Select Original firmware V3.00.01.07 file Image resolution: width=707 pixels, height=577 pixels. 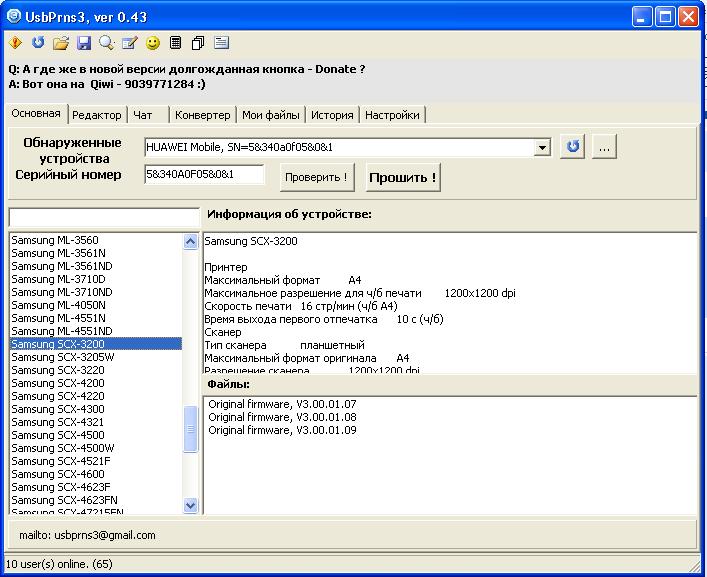coord(282,404)
